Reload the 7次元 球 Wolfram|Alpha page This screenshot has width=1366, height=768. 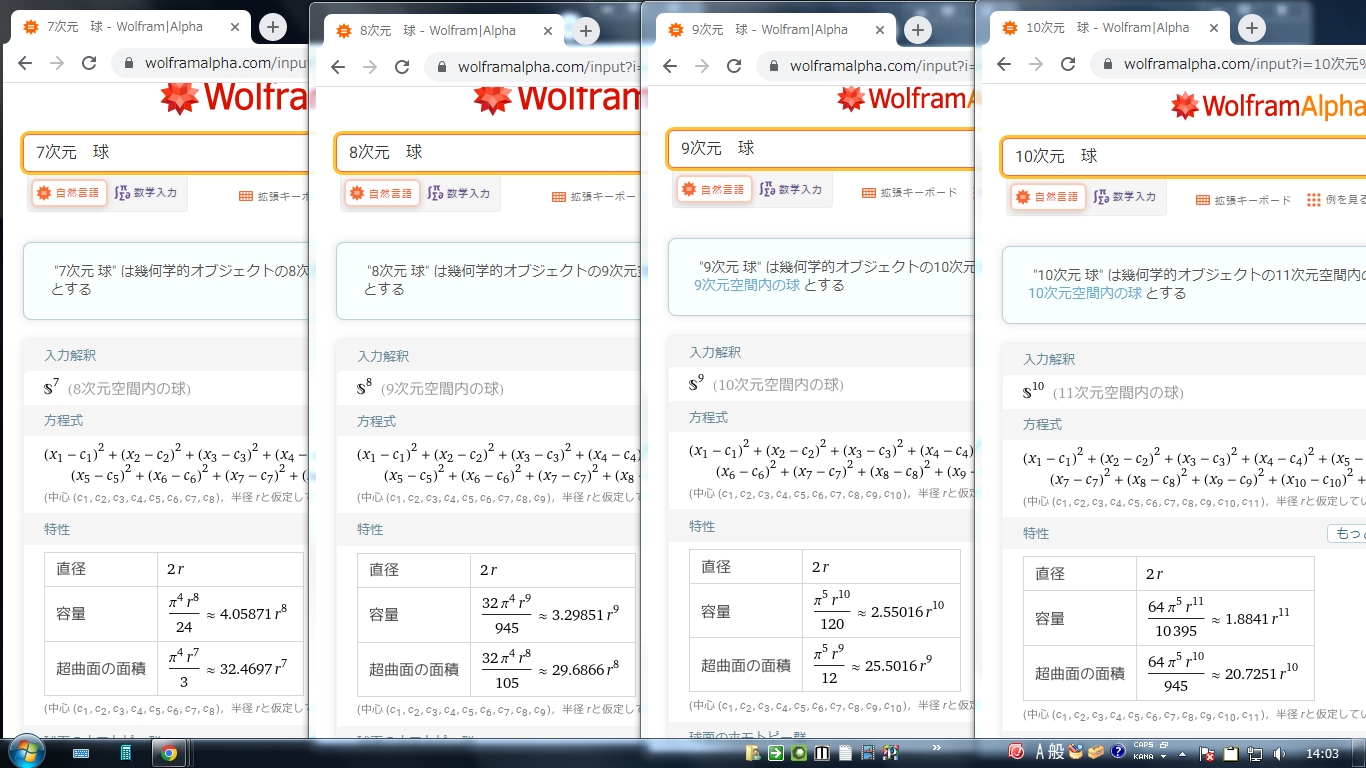point(89,63)
